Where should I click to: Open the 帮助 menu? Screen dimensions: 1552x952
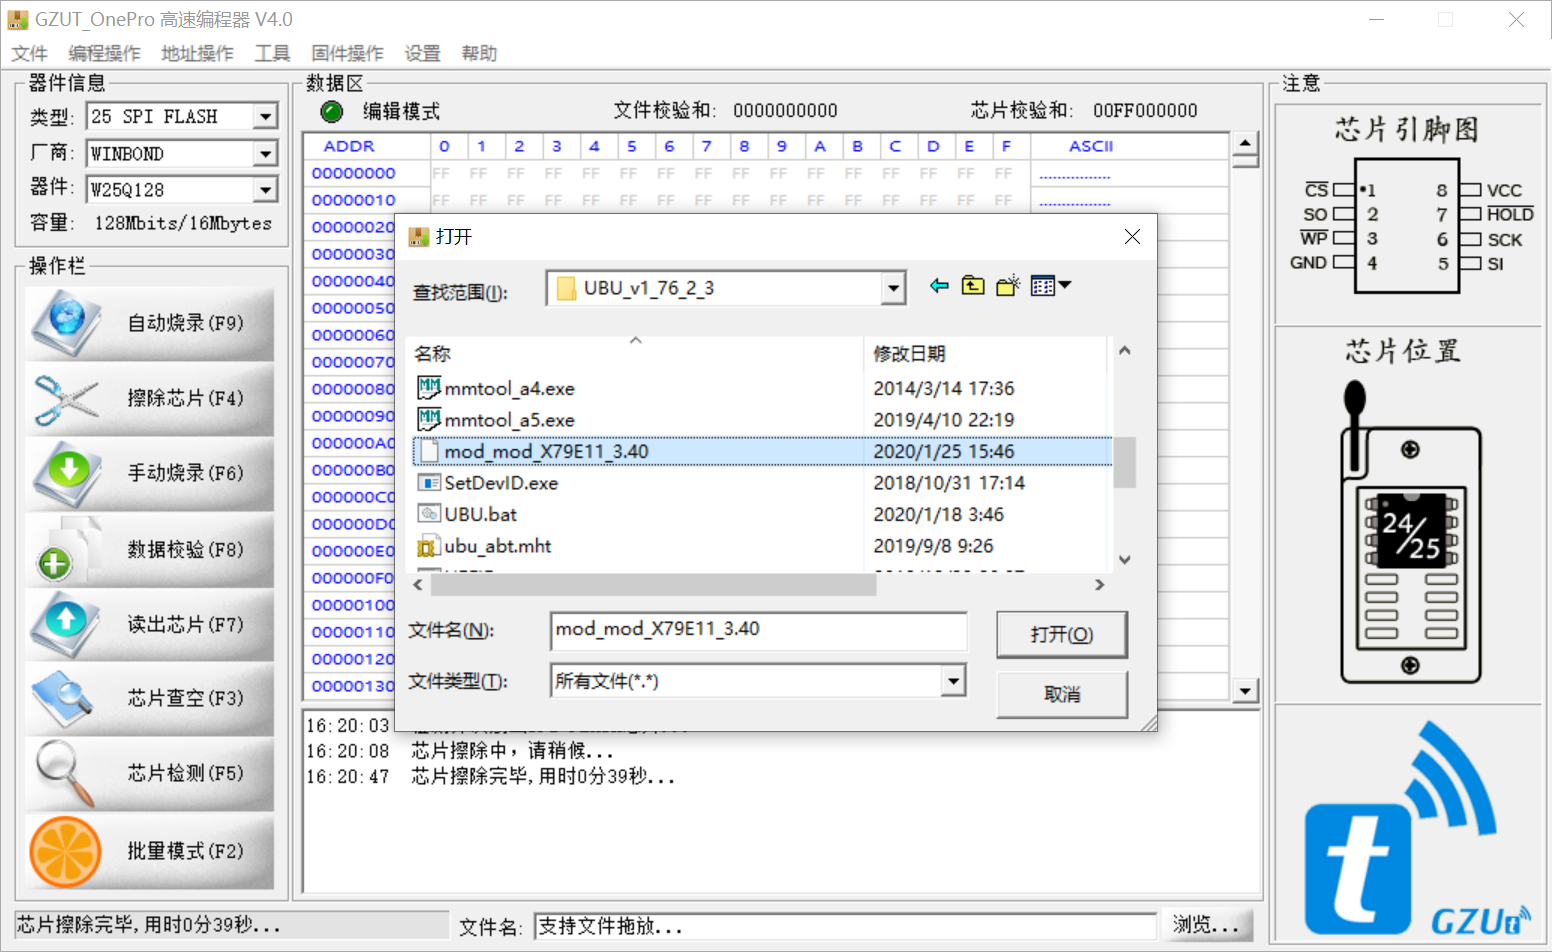tap(479, 53)
